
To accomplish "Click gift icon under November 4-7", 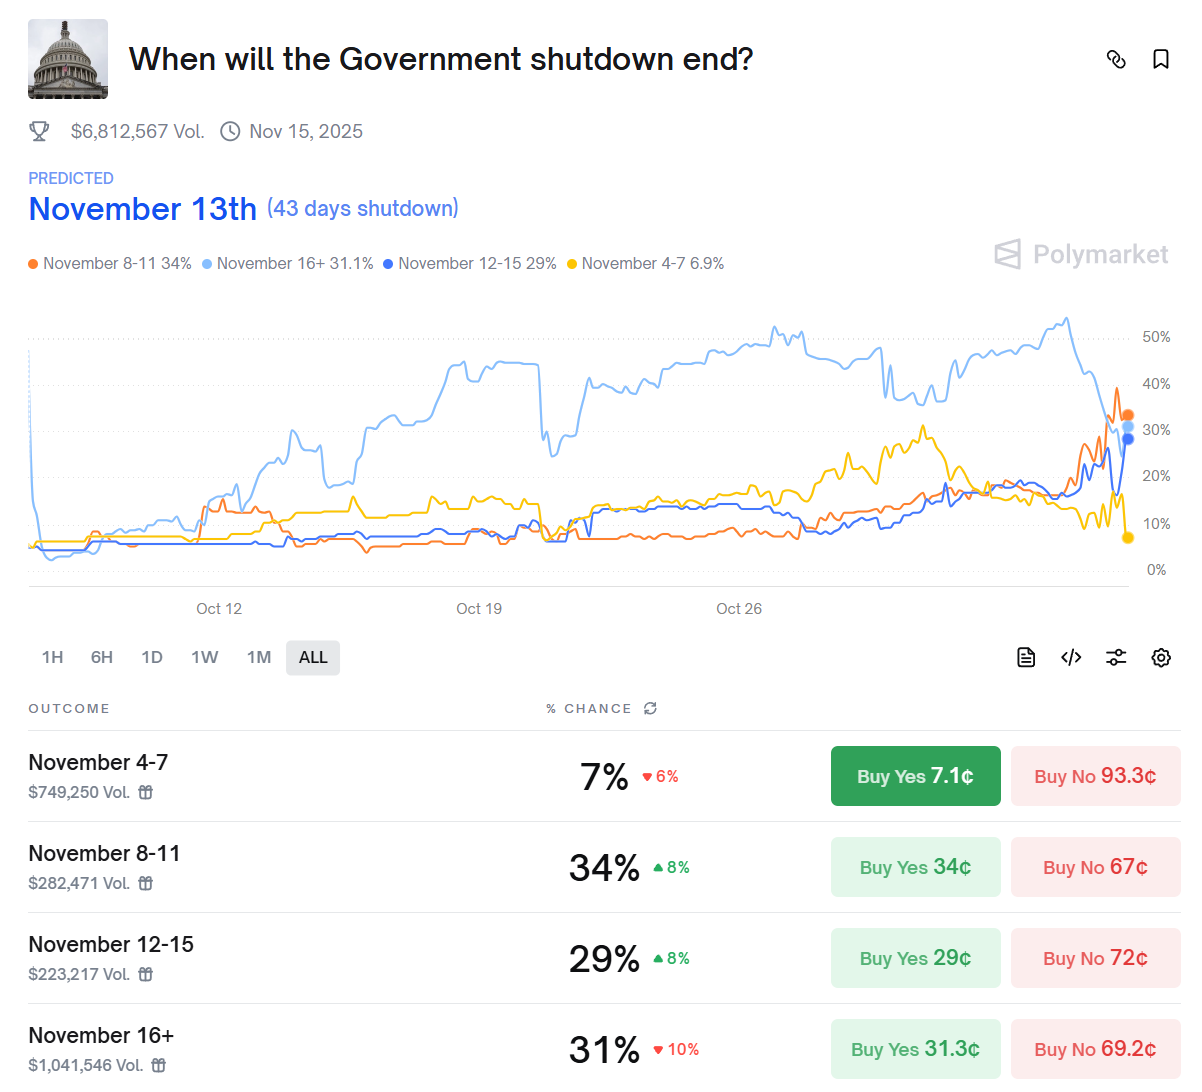I will click(146, 792).
